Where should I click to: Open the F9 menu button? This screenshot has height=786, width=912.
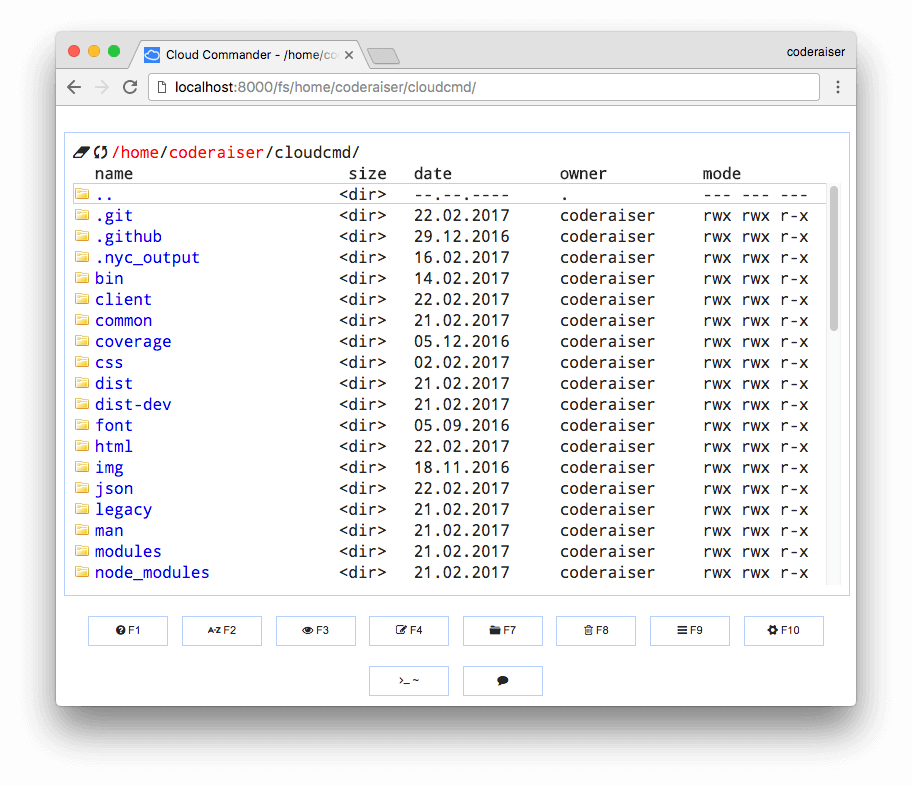(x=690, y=631)
